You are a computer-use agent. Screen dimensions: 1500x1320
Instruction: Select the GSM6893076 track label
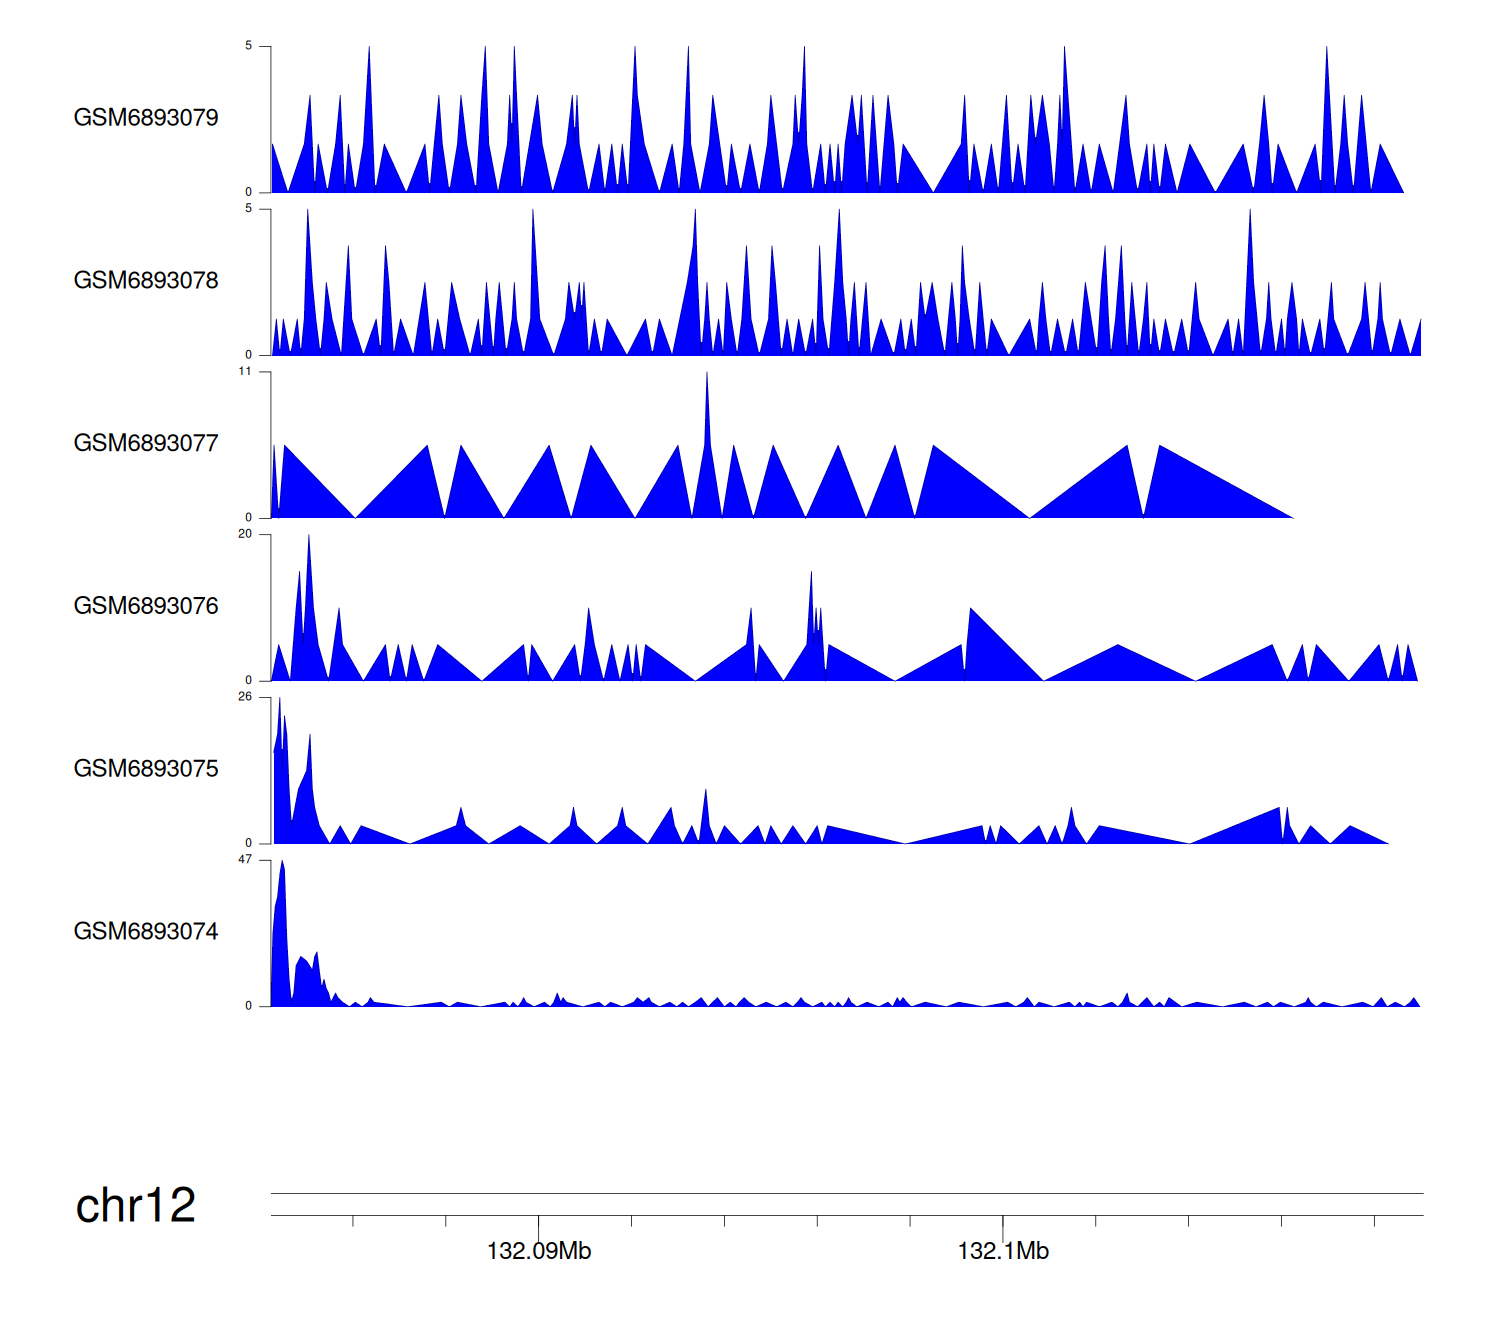click(x=146, y=606)
